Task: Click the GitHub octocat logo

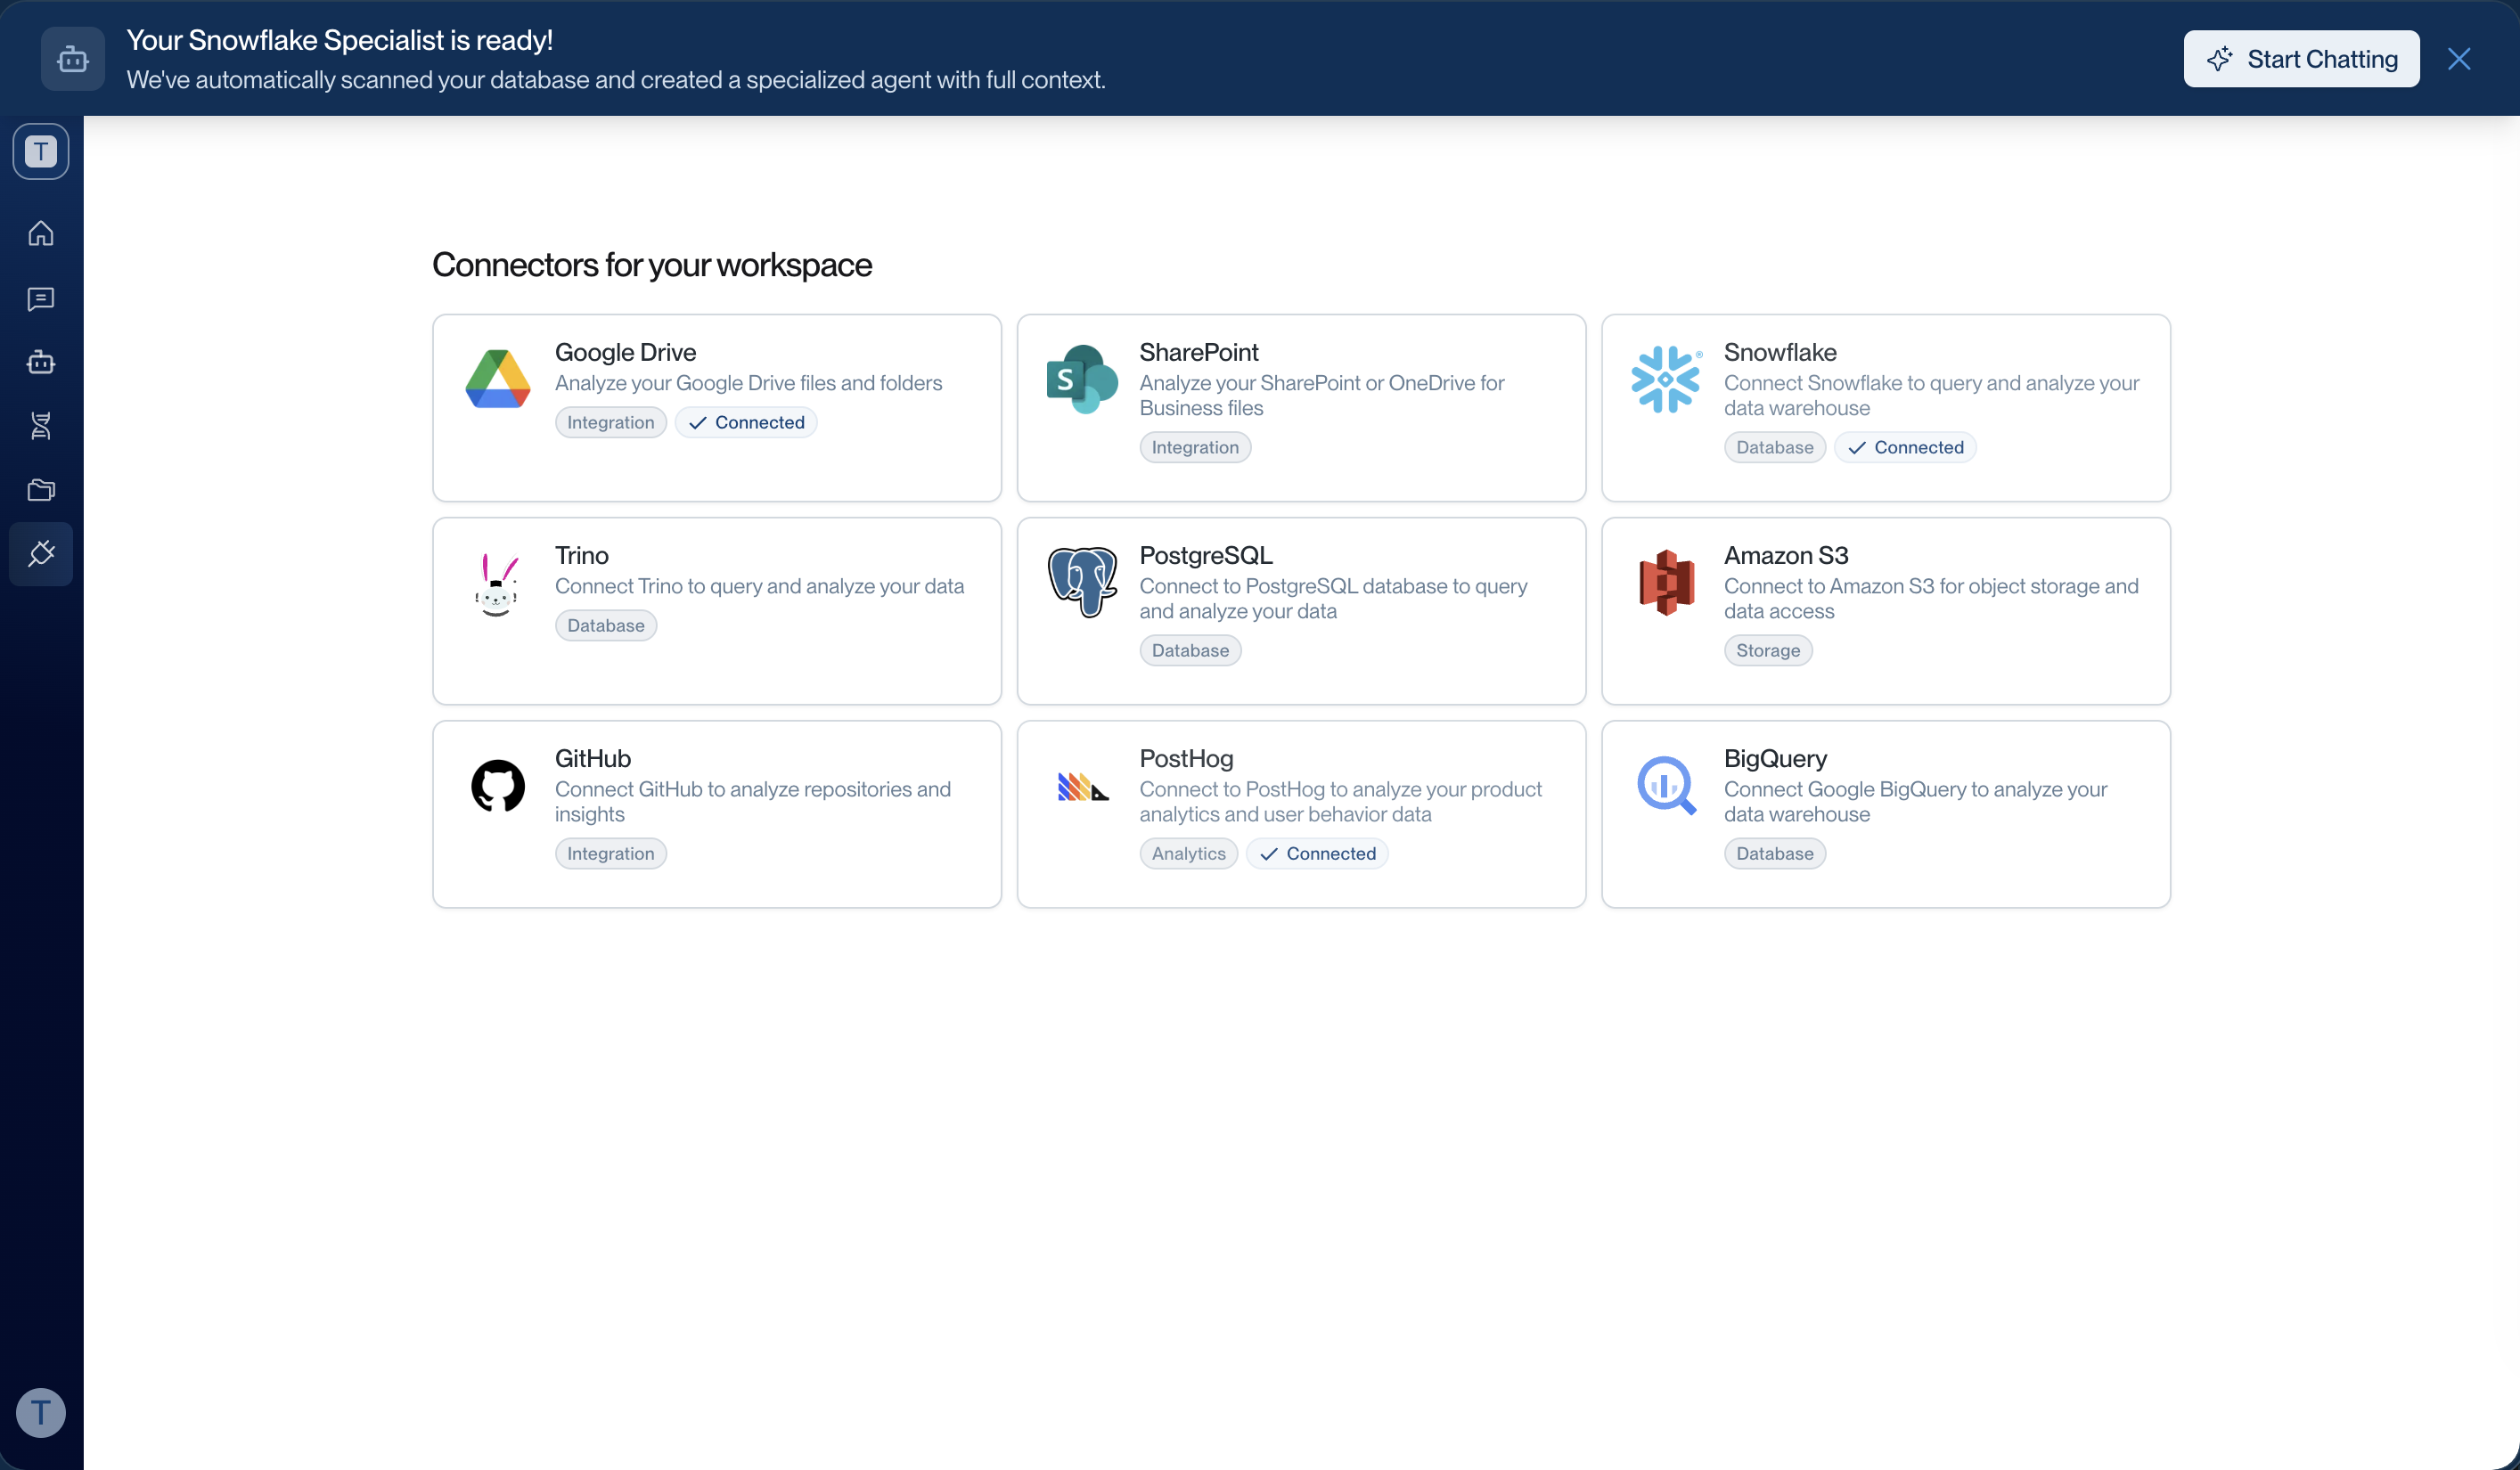Action: (498, 785)
